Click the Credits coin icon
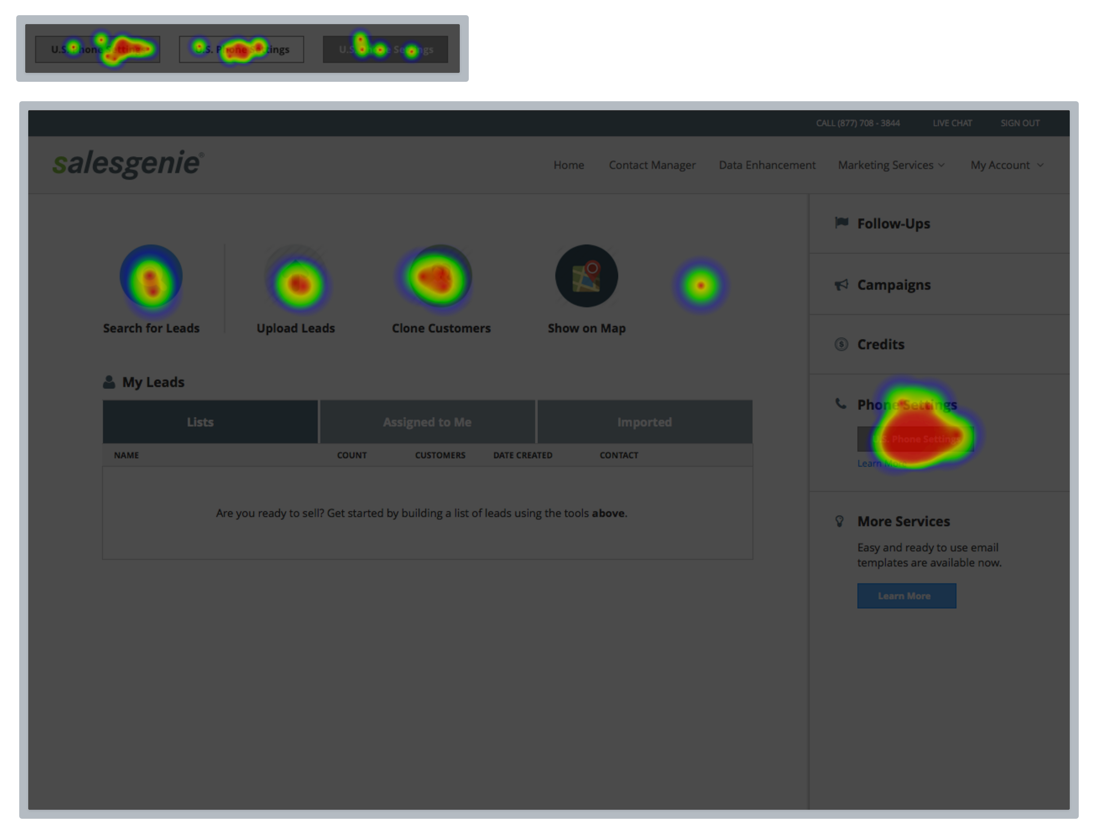The height and width of the screenshot is (834, 1094). (x=841, y=344)
